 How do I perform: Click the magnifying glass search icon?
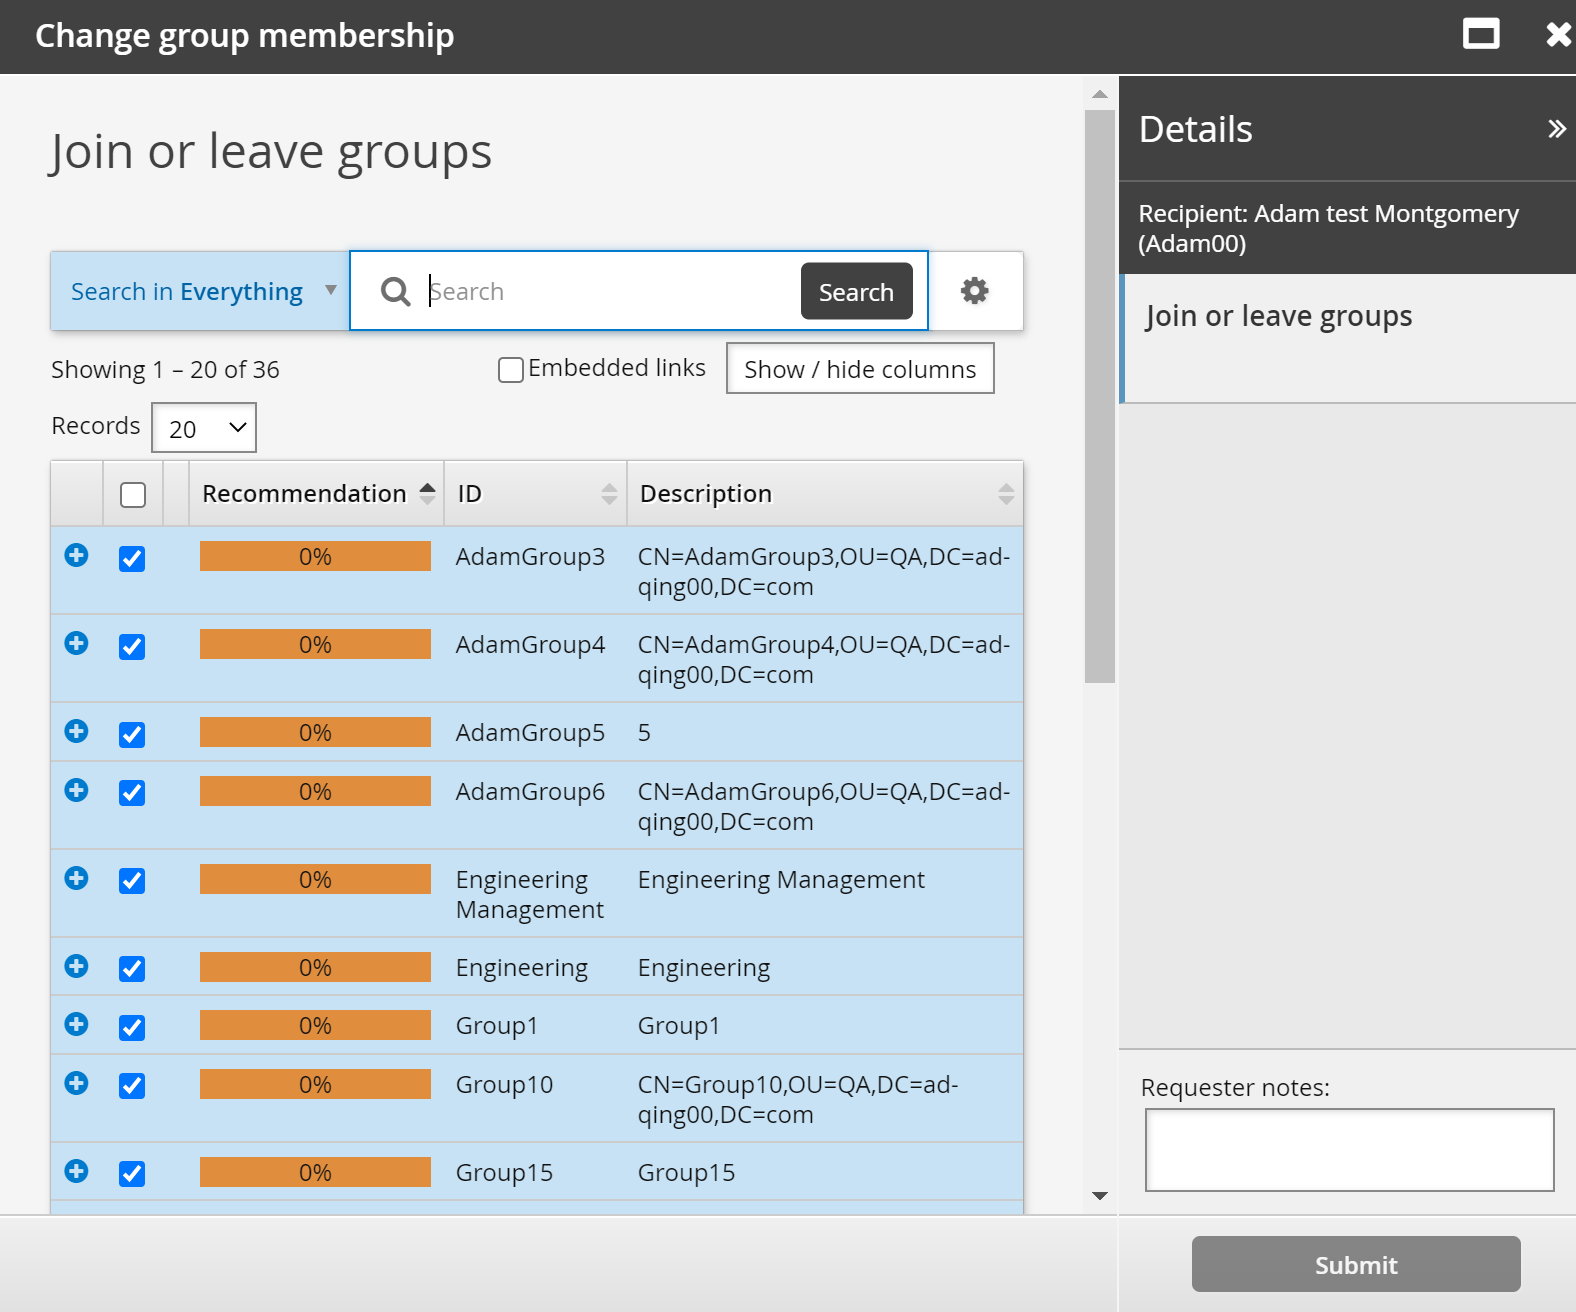coord(395,292)
